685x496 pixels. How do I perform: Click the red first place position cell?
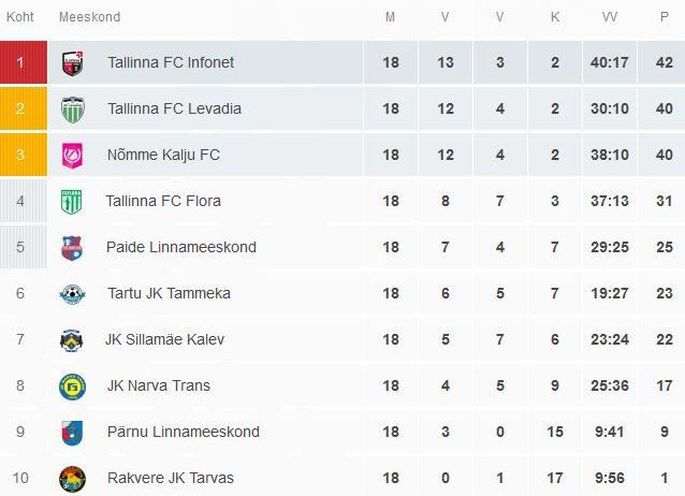tap(24, 62)
